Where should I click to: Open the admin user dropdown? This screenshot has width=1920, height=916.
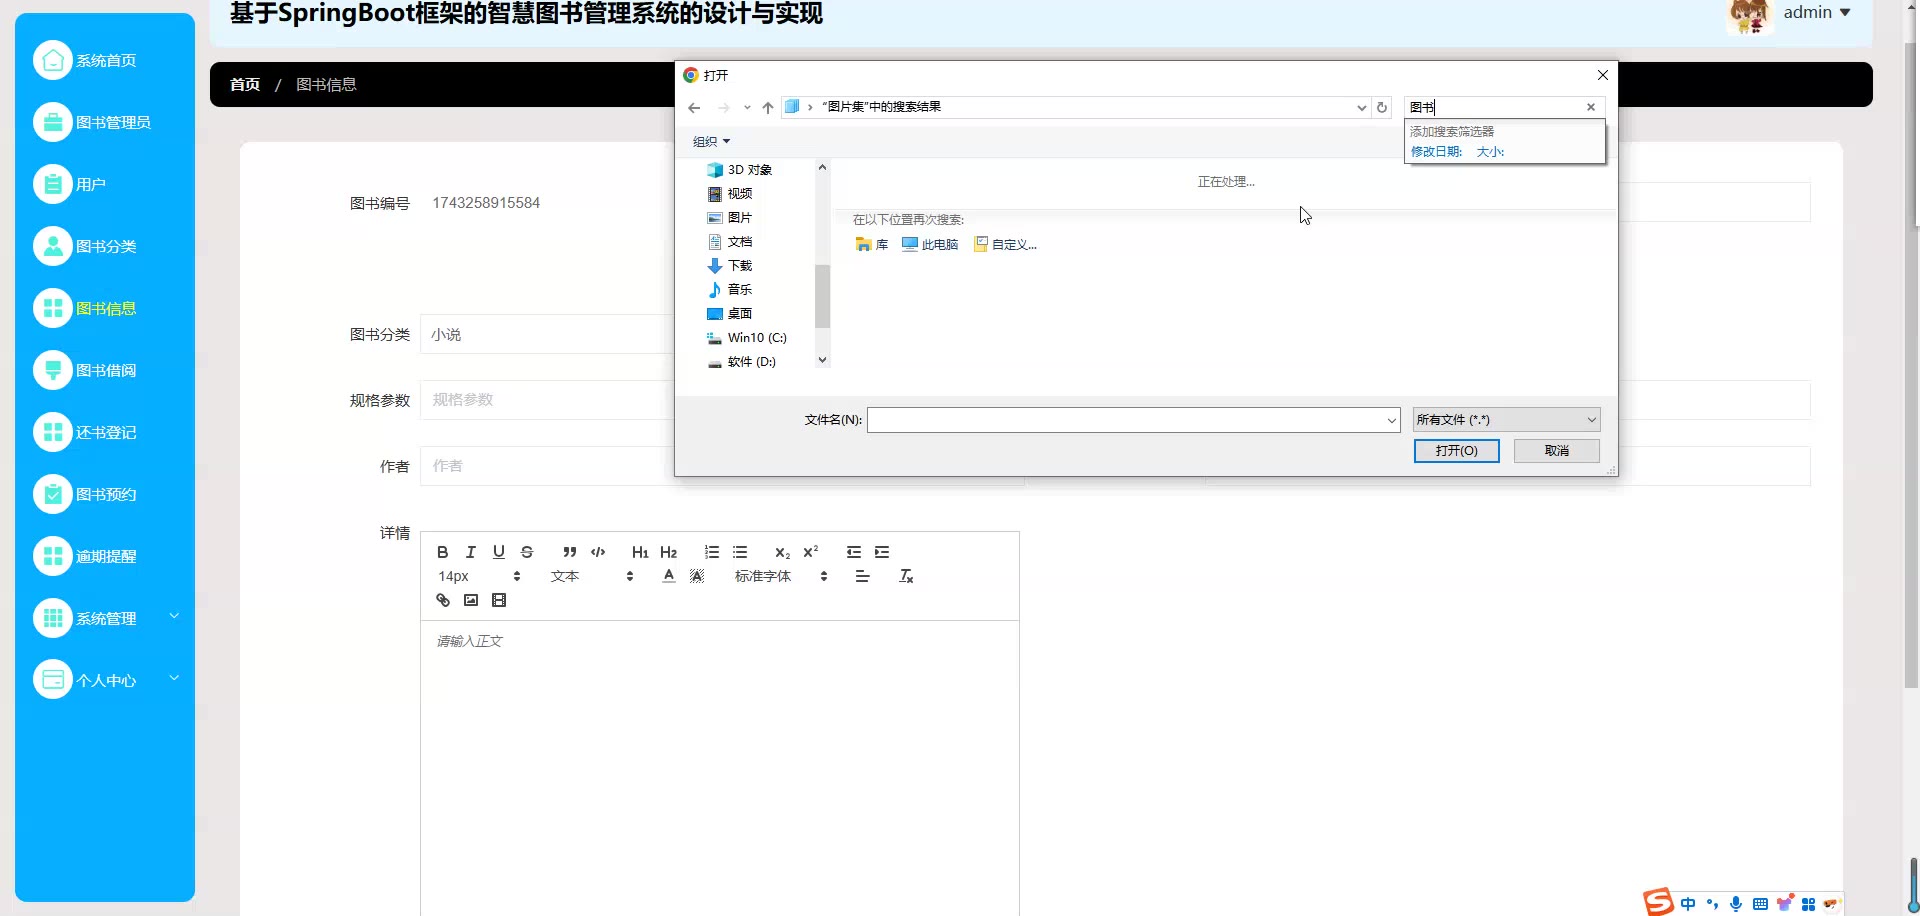tap(1817, 12)
